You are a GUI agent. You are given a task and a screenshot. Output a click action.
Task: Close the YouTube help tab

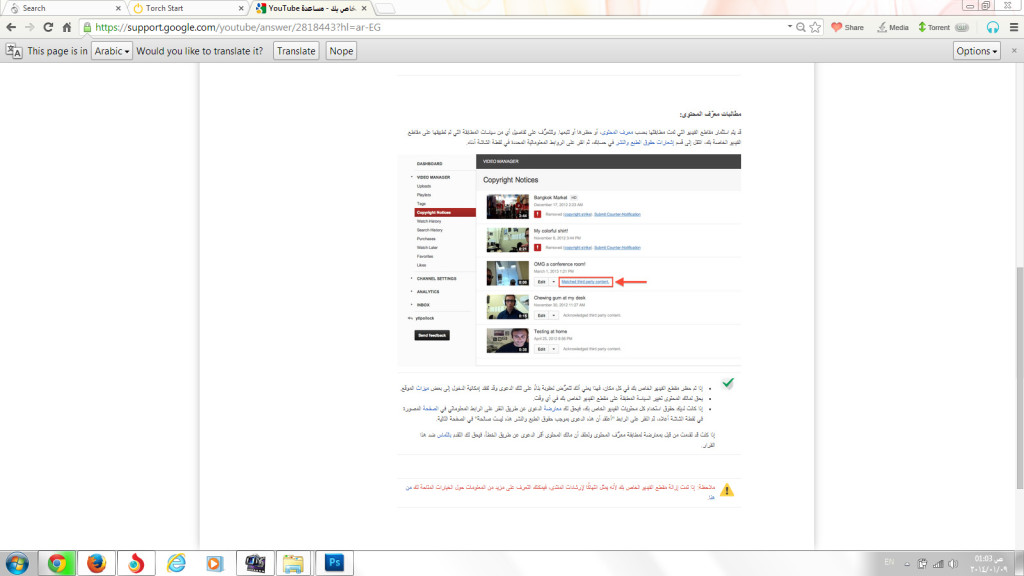[x=364, y=8]
